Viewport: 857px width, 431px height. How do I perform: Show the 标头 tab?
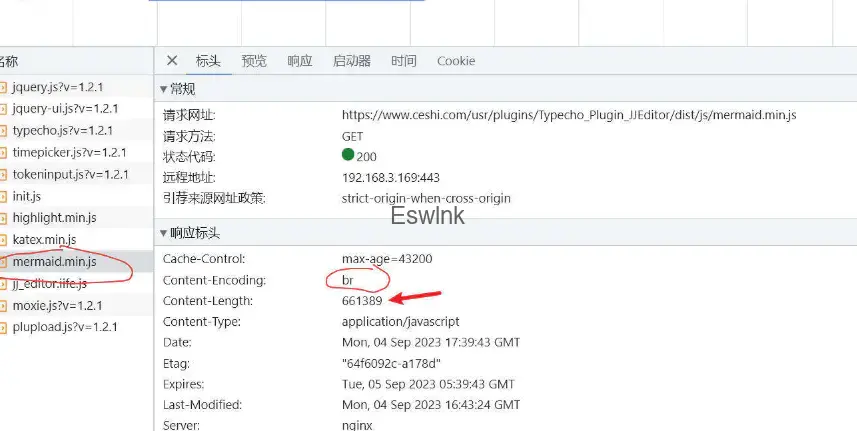pyautogui.click(x=208, y=61)
